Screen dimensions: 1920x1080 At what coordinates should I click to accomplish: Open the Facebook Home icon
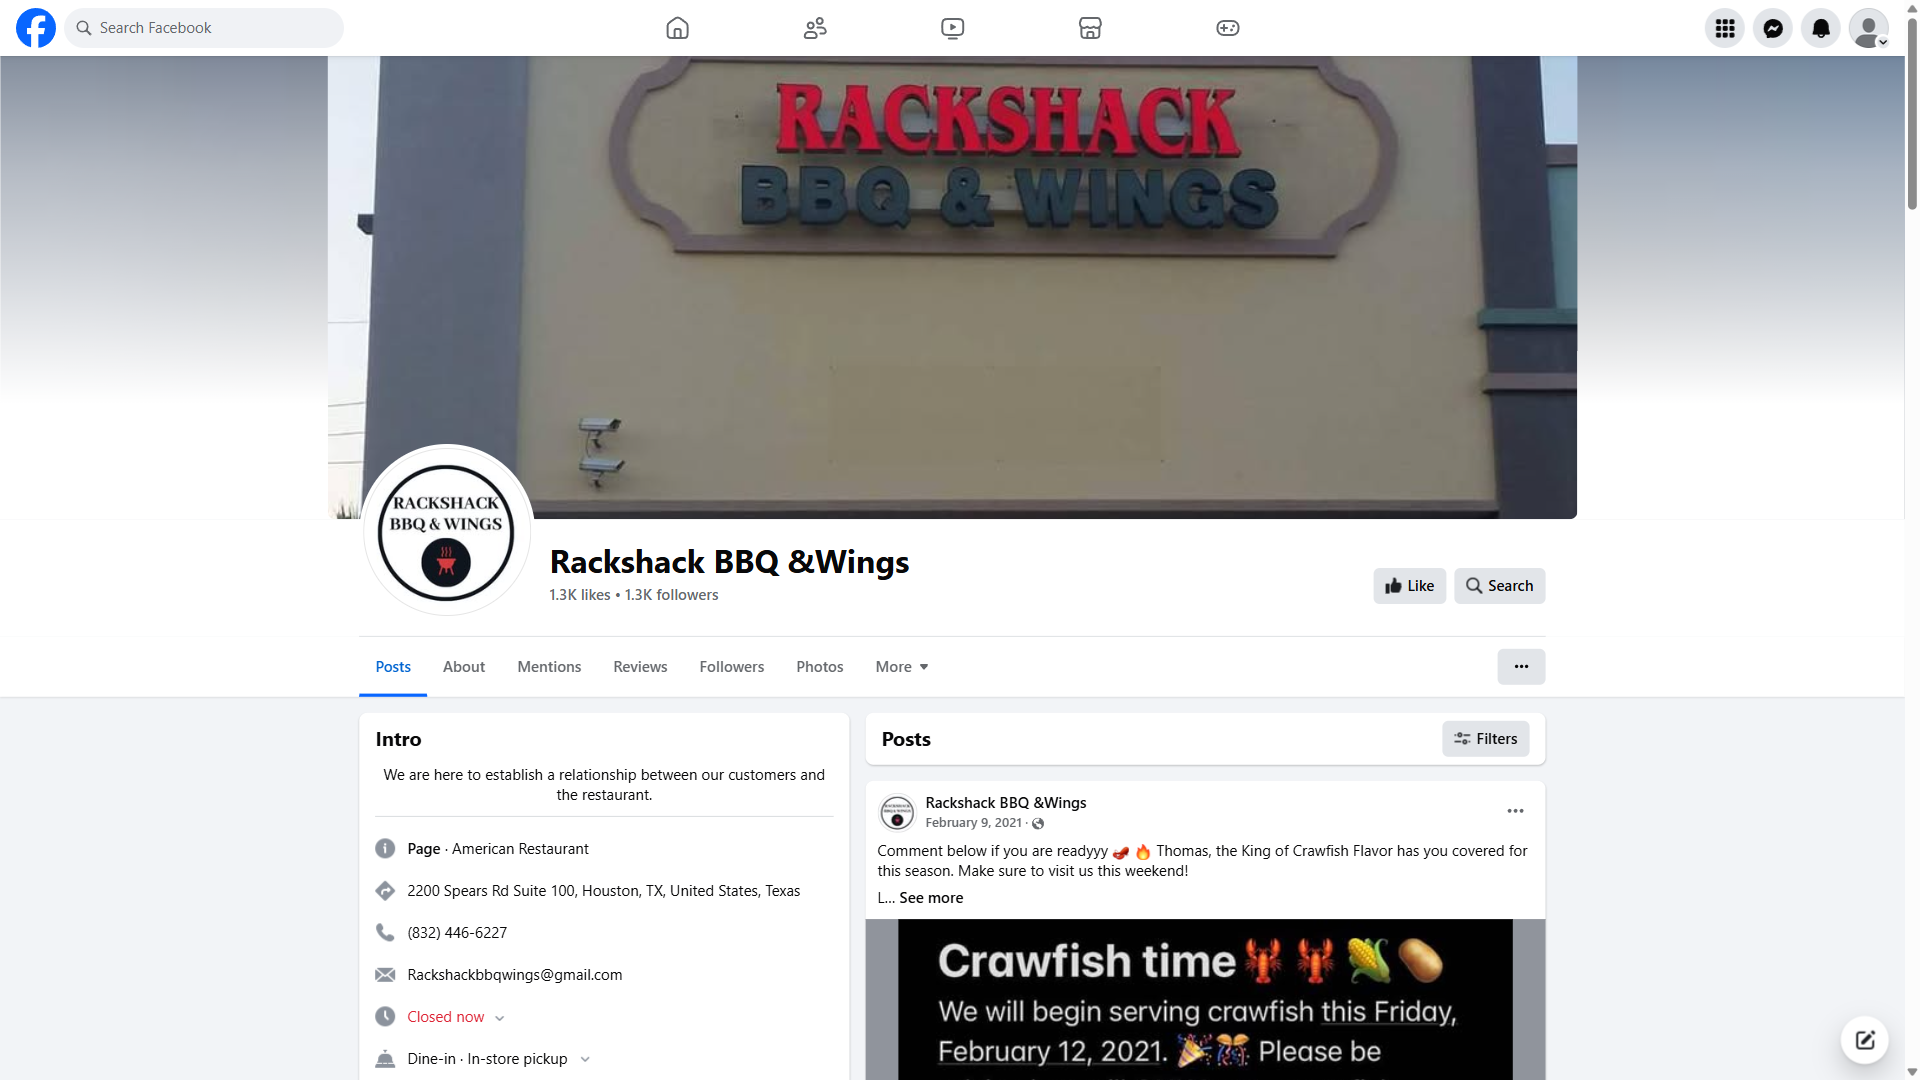point(677,28)
